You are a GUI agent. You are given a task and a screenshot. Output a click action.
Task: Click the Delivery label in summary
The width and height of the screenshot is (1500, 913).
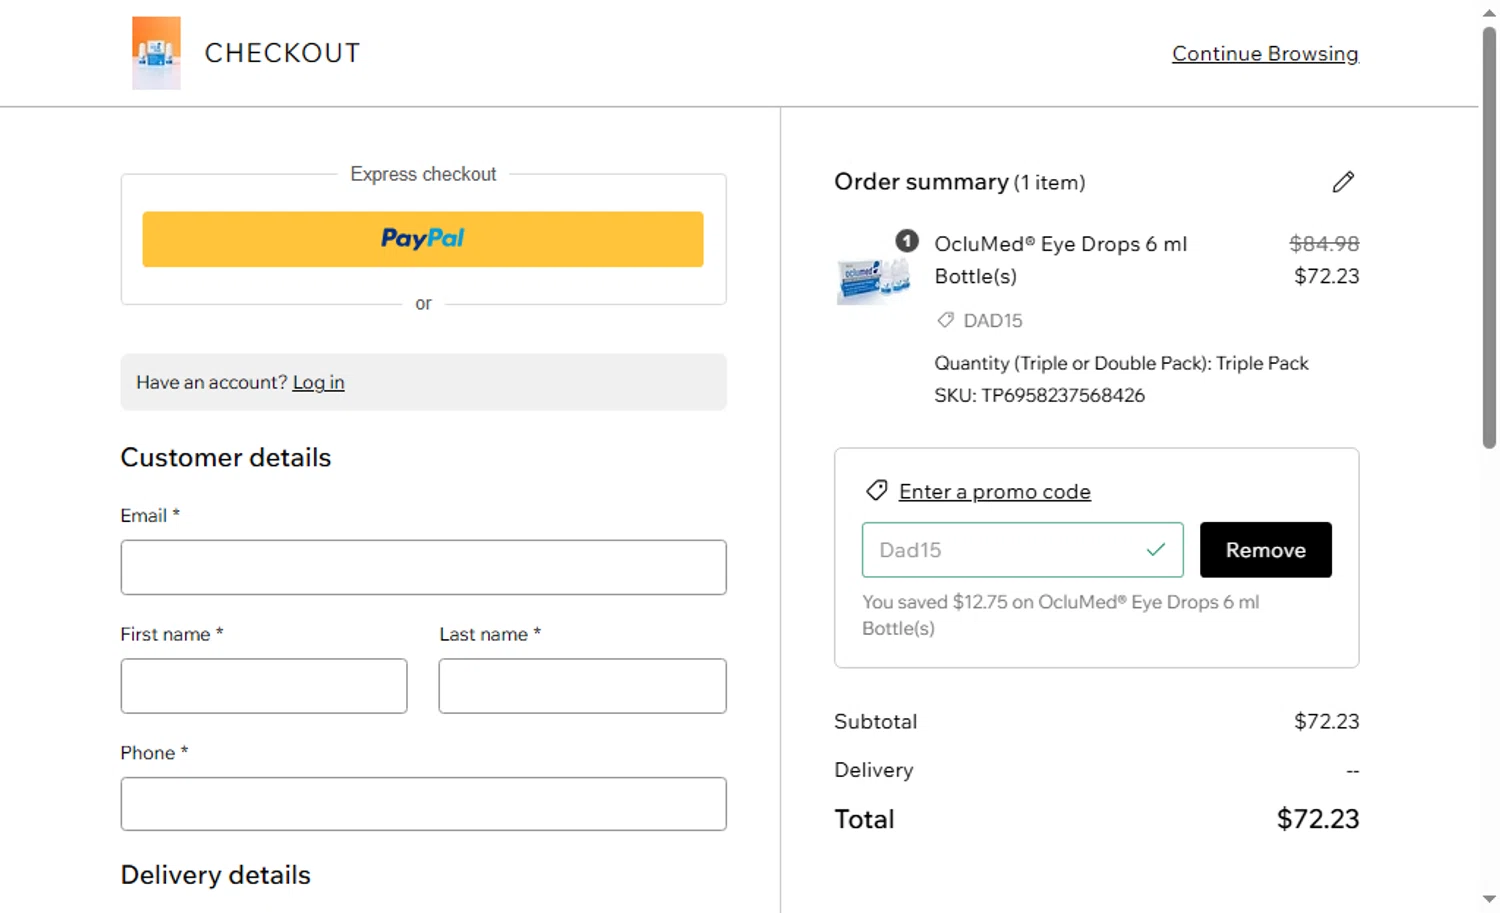coord(874,770)
